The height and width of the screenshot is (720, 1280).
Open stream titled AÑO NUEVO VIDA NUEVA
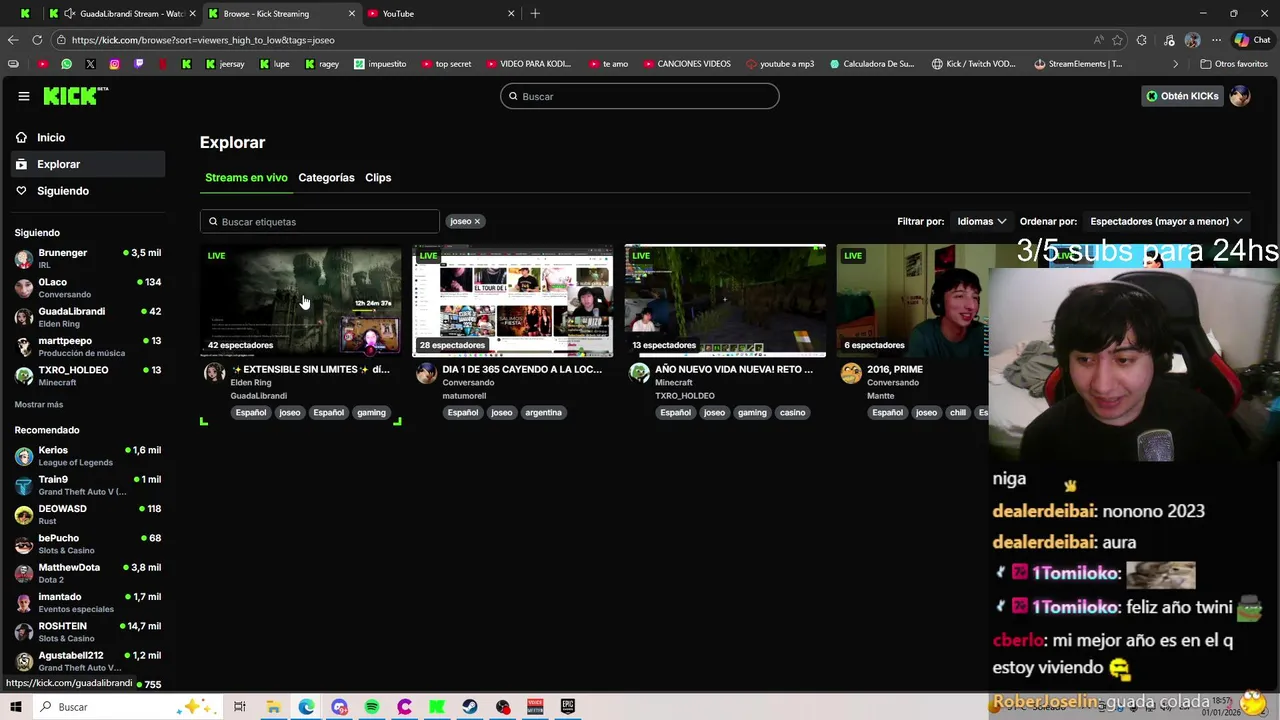pos(734,369)
